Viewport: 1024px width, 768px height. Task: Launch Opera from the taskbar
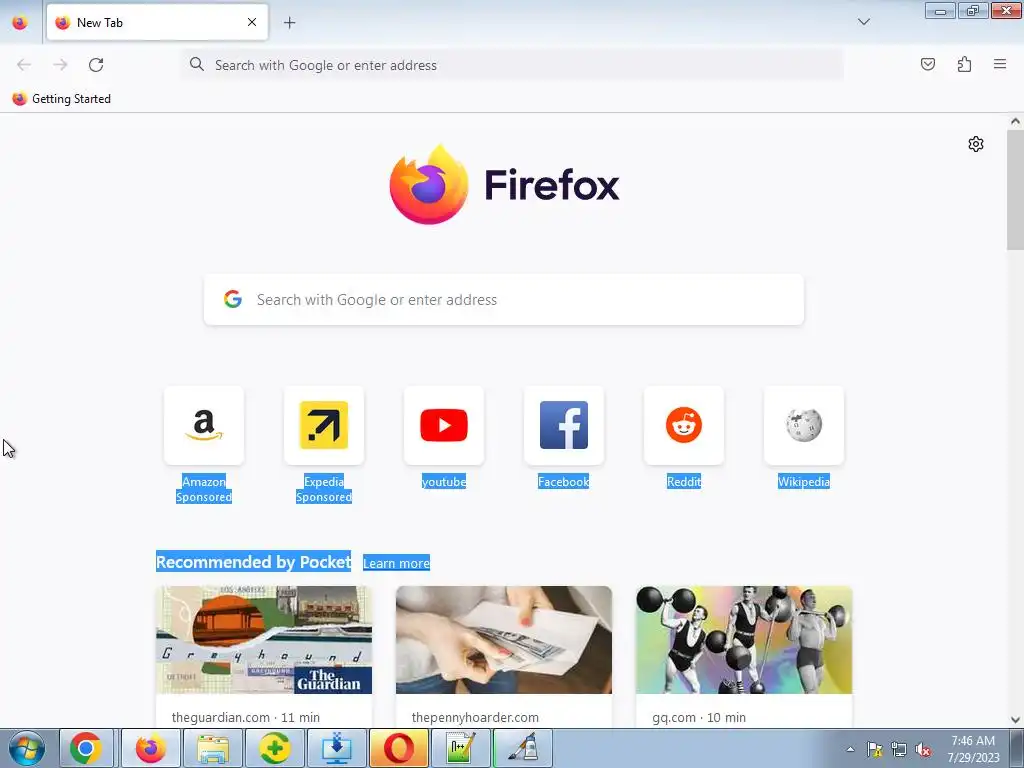398,748
